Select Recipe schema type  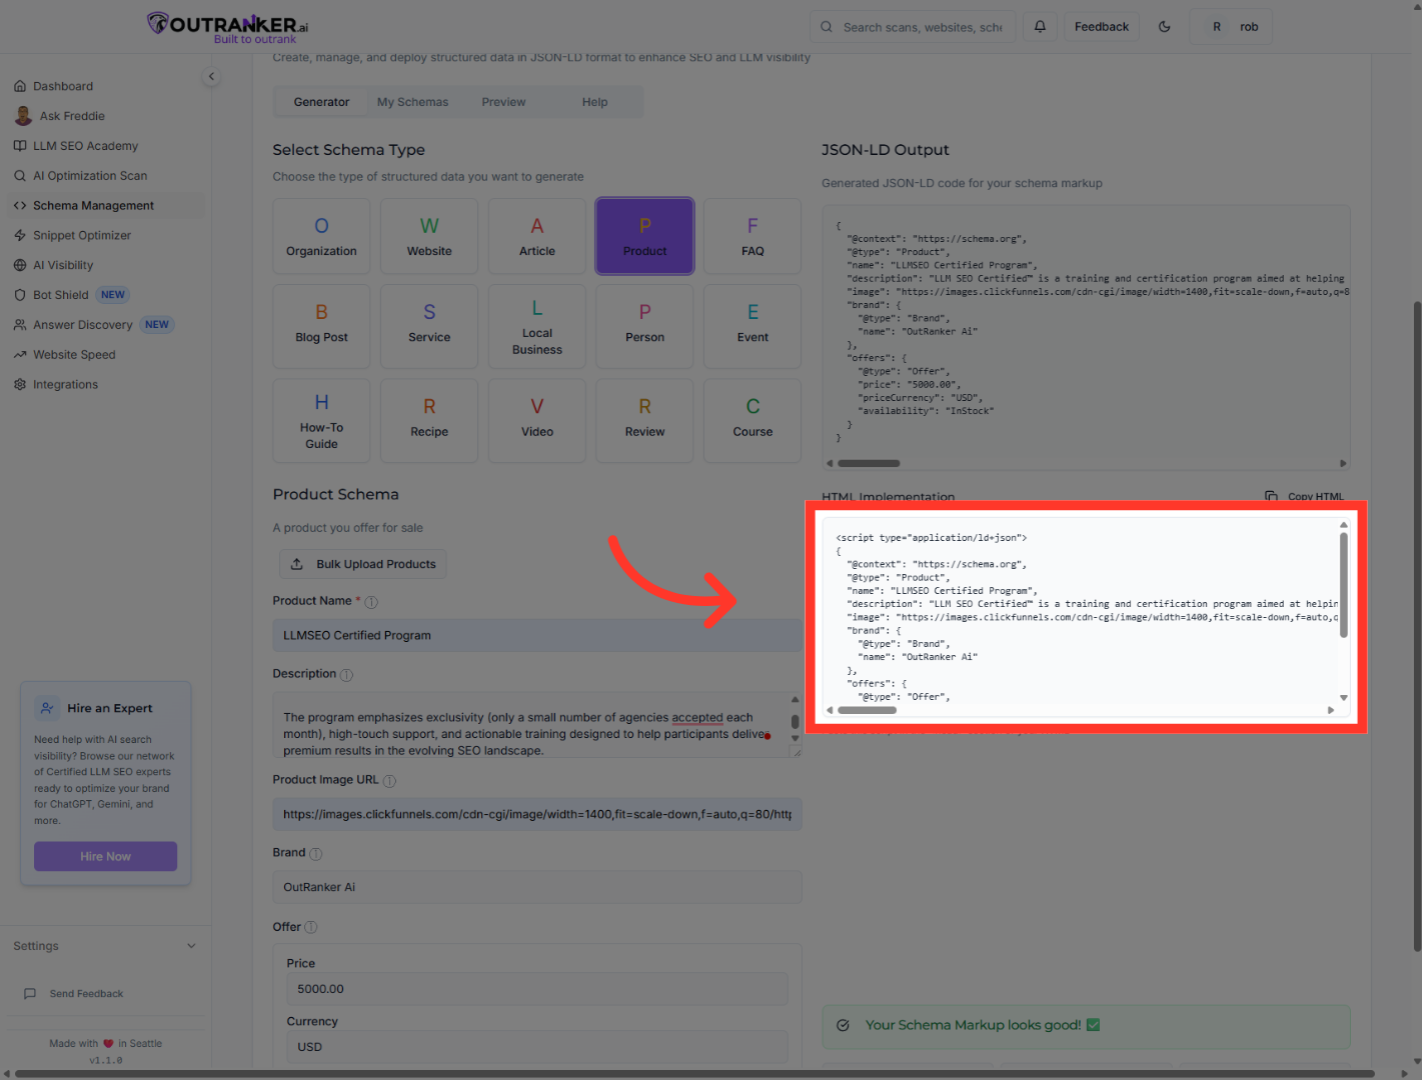coord(429,420)
